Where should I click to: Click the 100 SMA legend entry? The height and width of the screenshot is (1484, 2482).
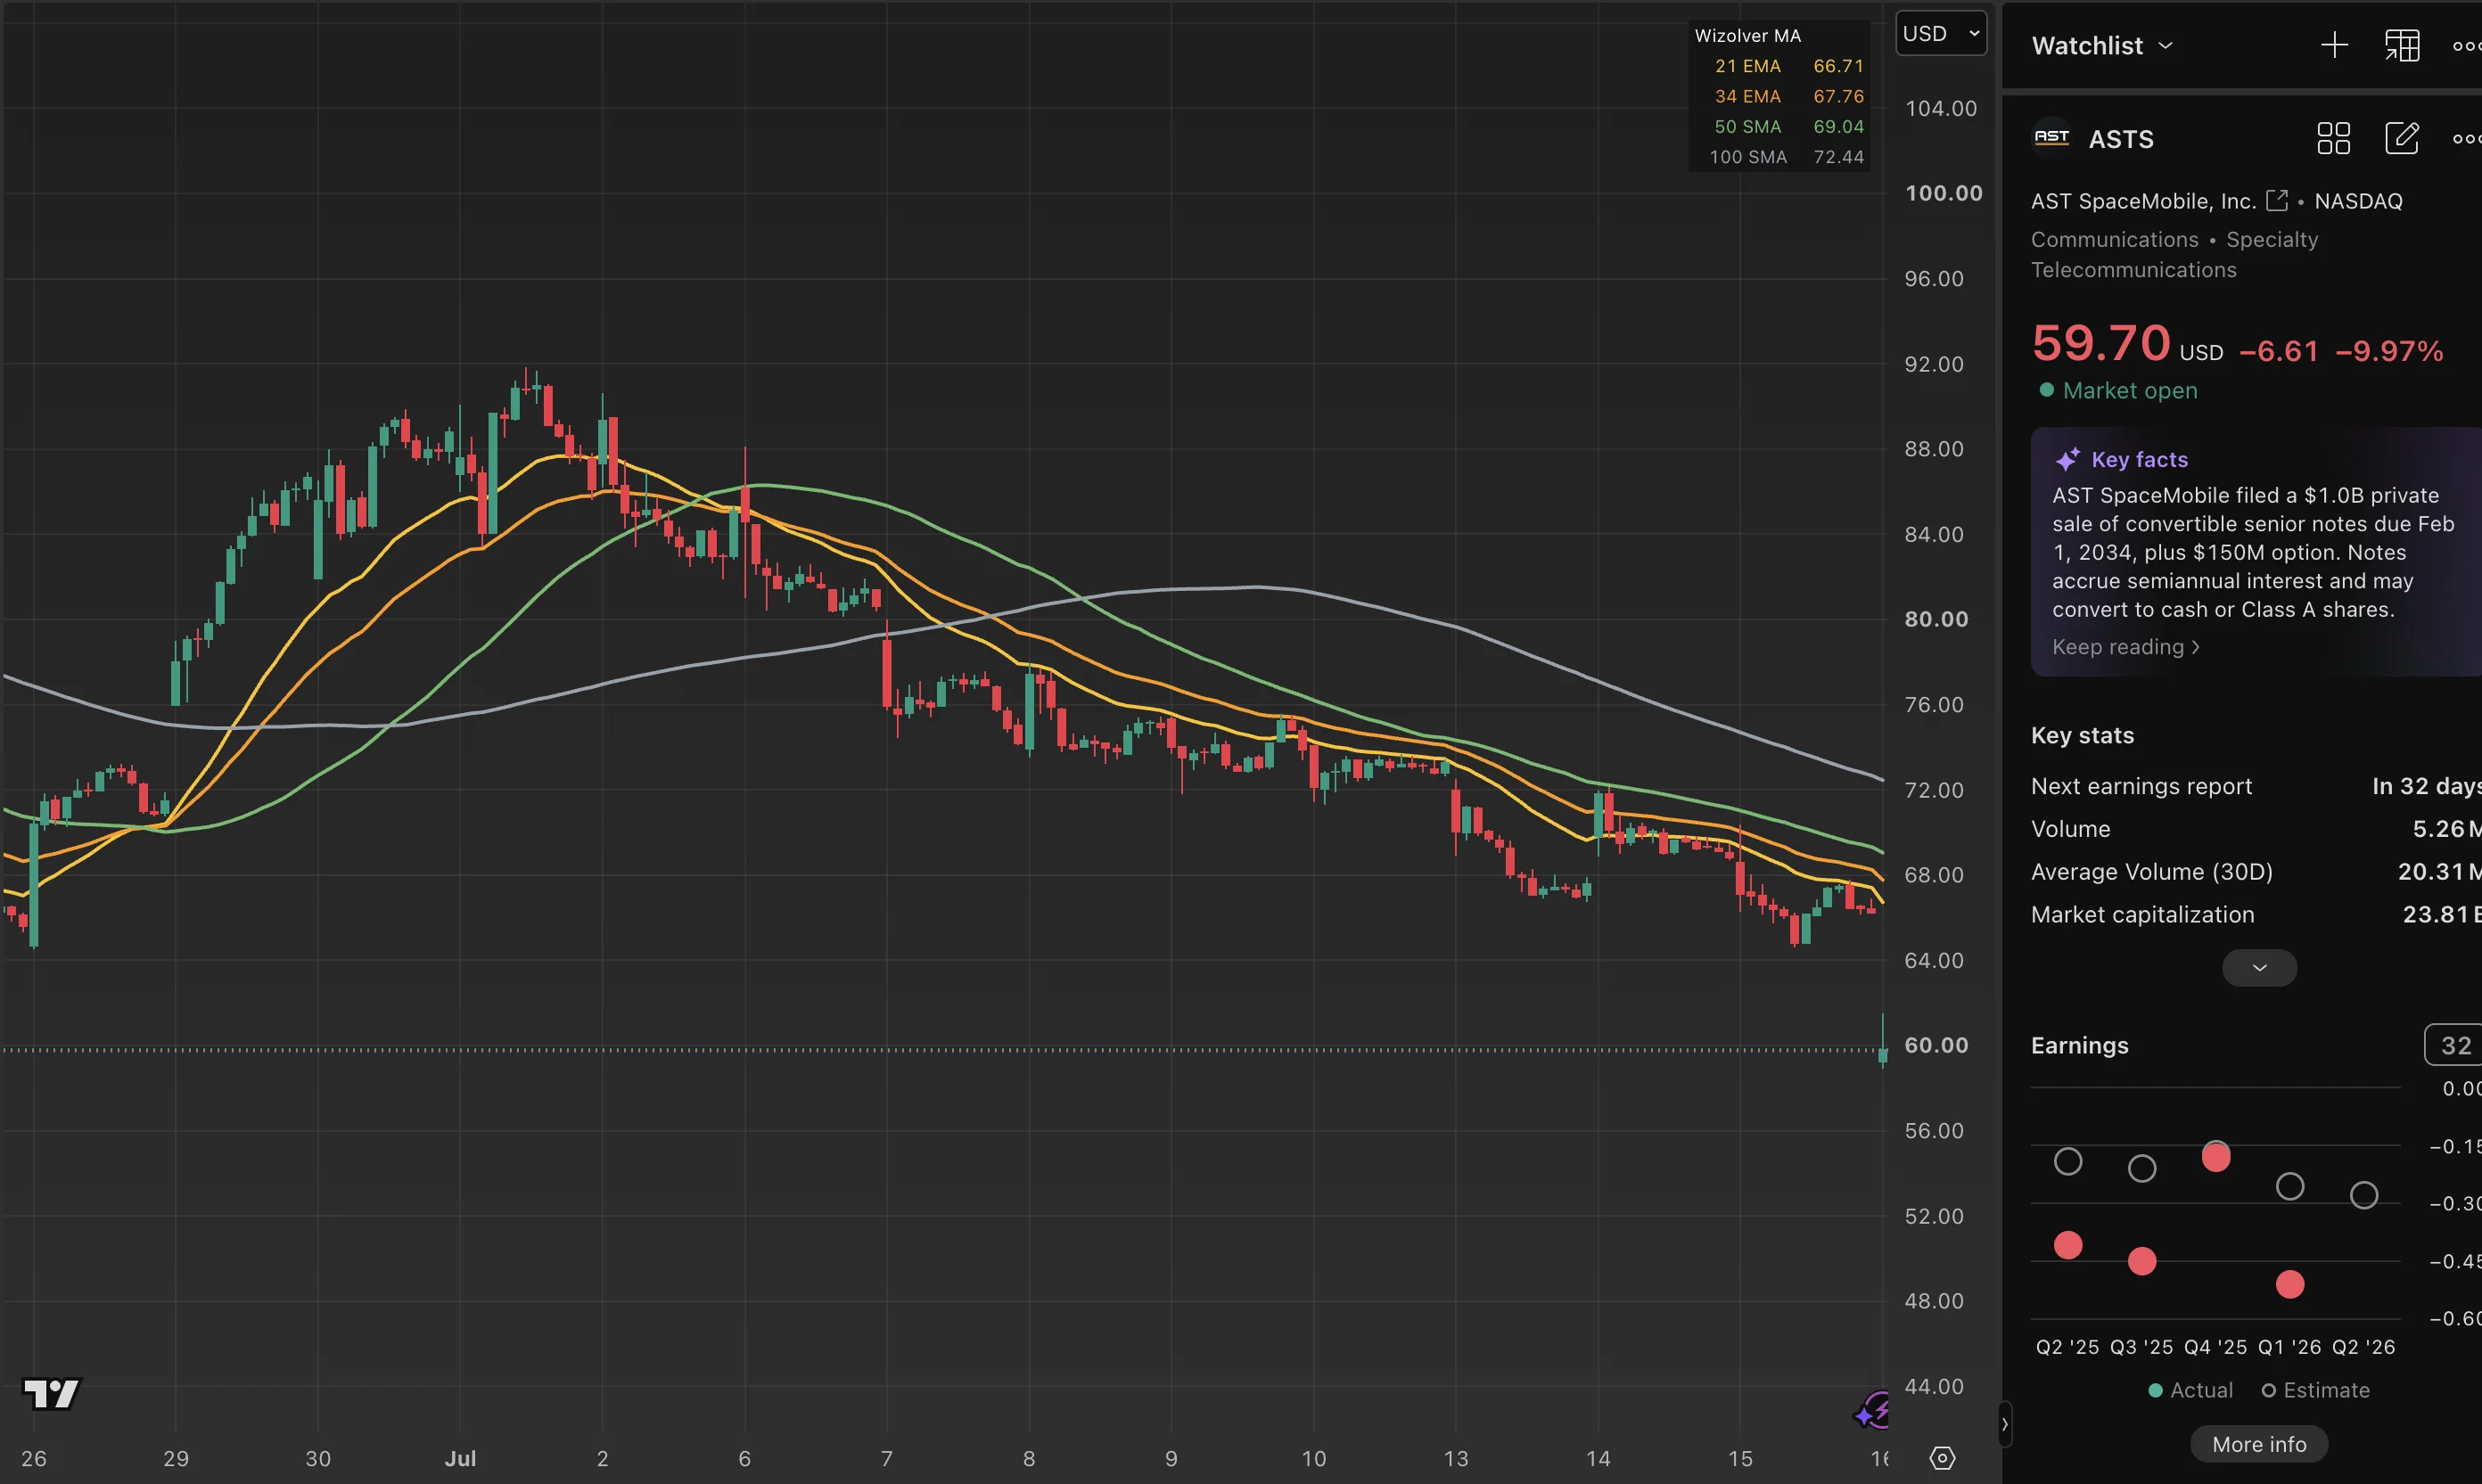(x=1786, y=157)
